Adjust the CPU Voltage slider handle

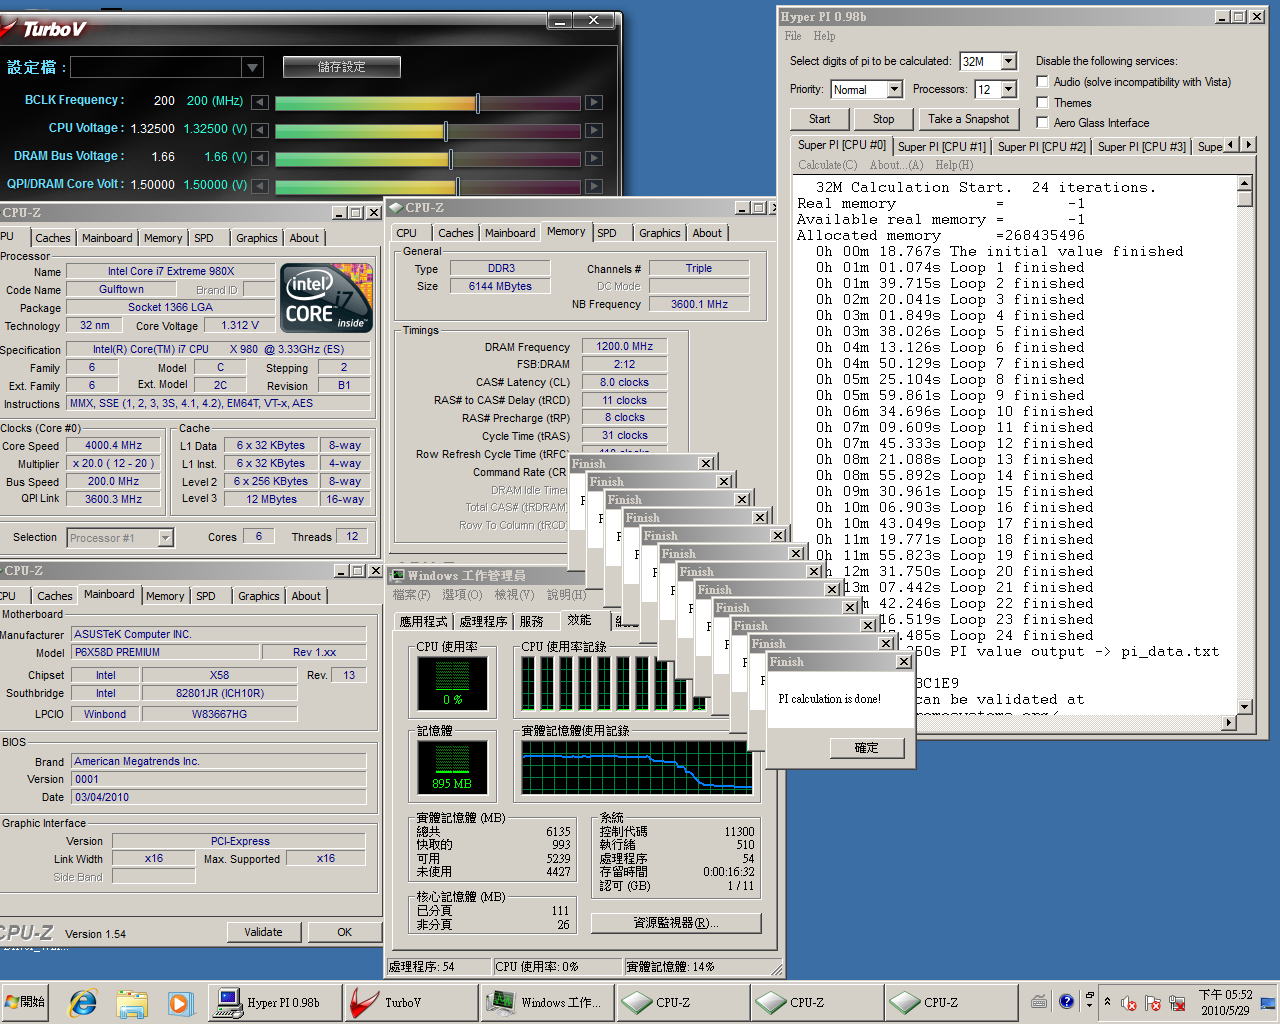pyautogui.click(x=445, y=130)
